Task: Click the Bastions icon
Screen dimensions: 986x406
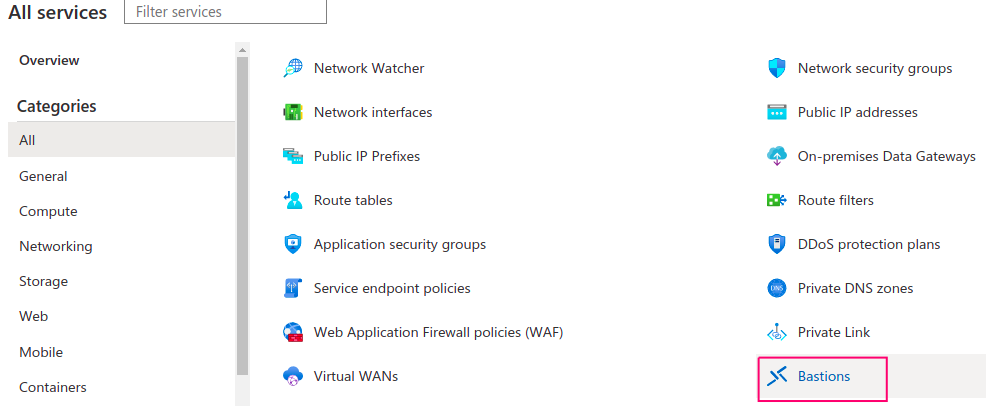Action: (777, 377)
